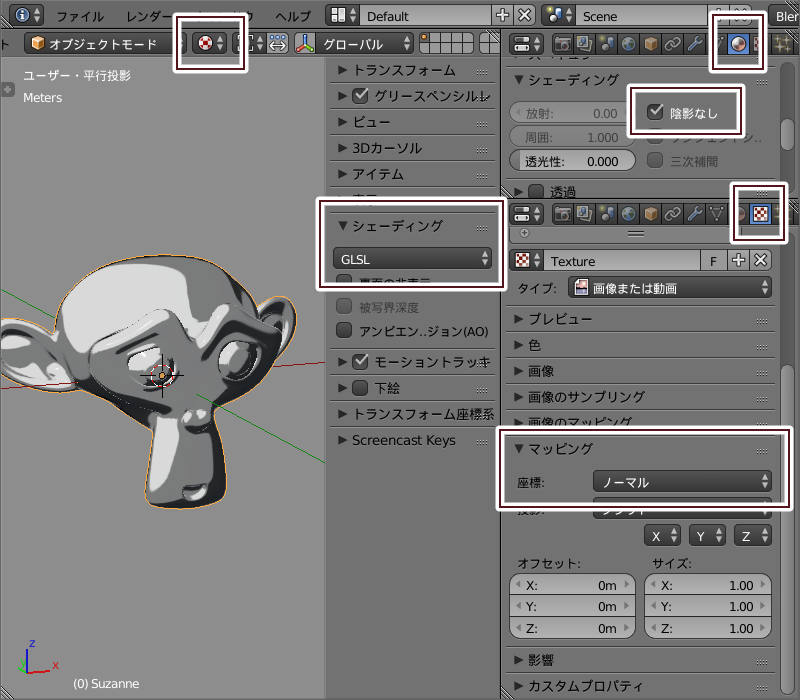The height and width of the screenshot is (700, 800).
Task: Open the 座標 ノーマル dropdown
Action: tap(682, 482)
